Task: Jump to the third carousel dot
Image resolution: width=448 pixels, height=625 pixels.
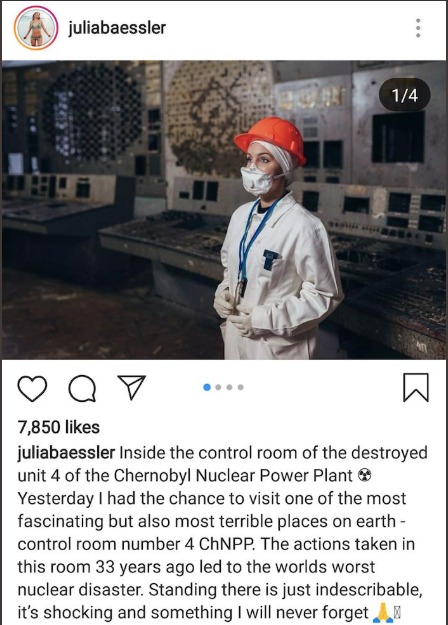Action: point(229,387)
